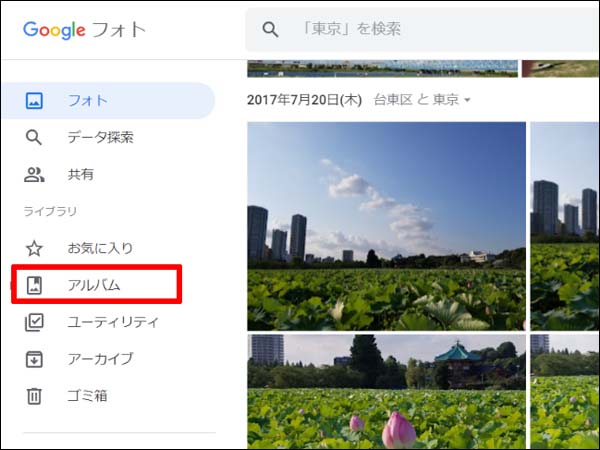600x450 pixels.
Task: Click the アルバム bookmark icon
Action: [x=34, y=285]
